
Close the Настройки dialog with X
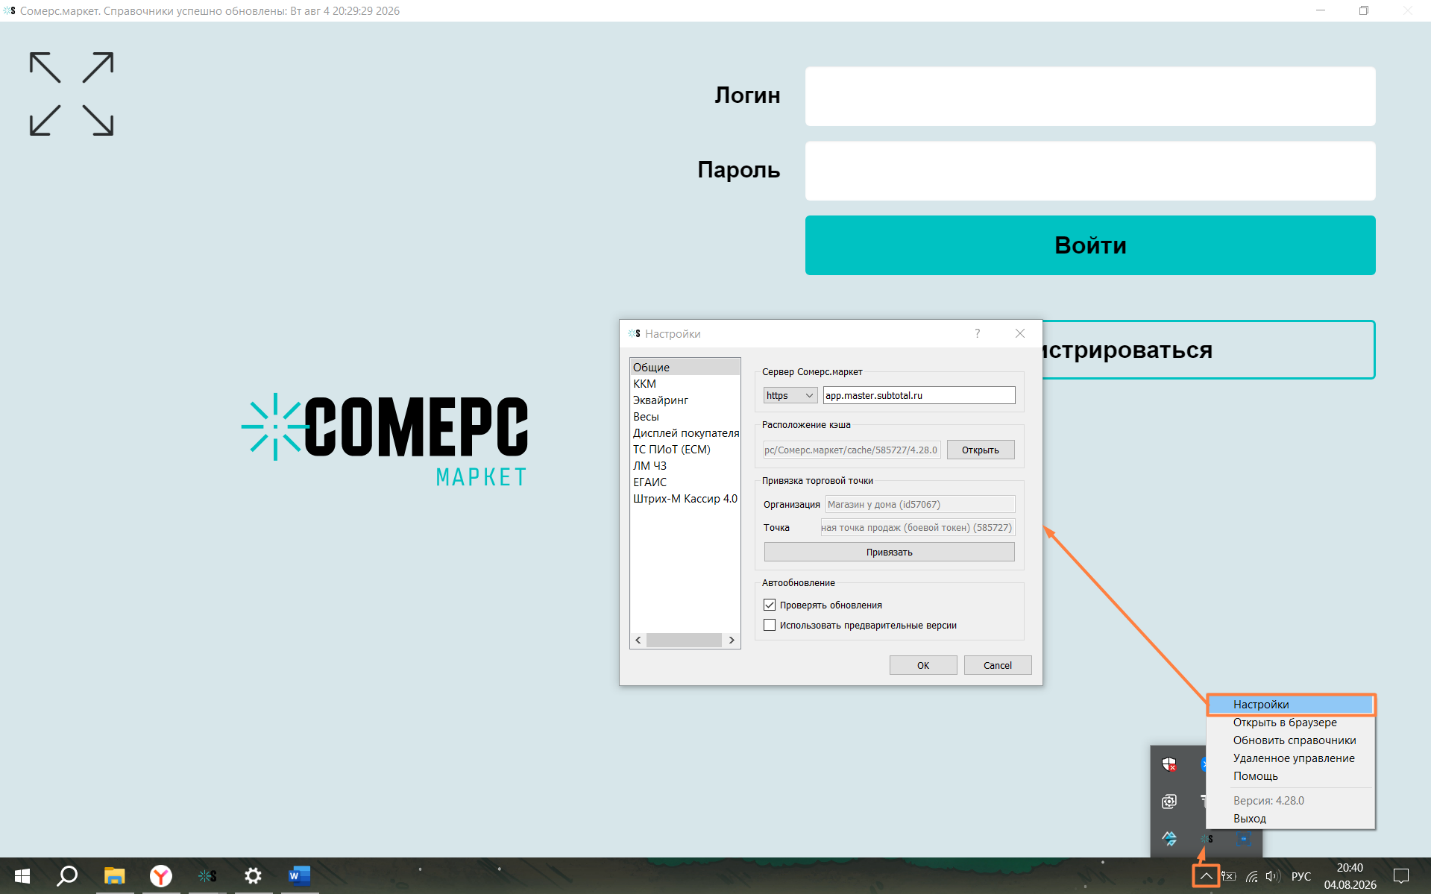click(x=1020, y=334)
